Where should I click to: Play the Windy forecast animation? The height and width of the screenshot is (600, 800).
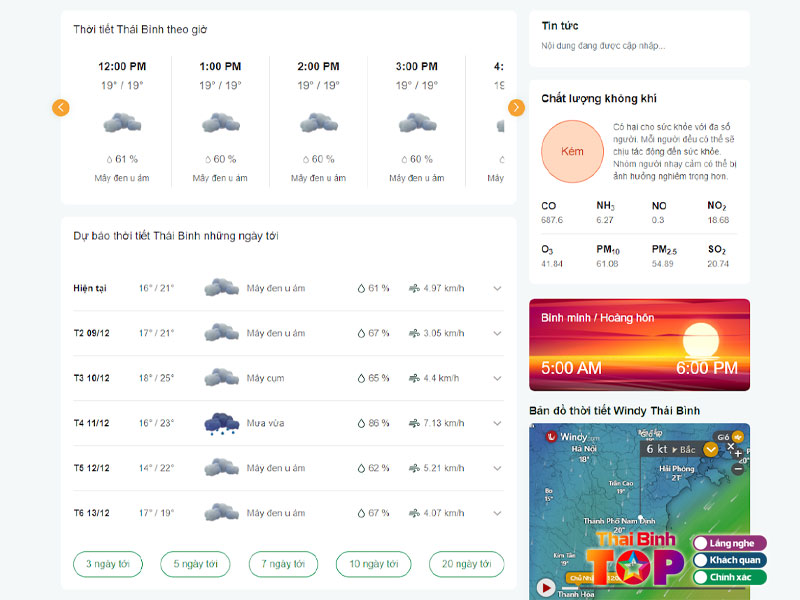546,587
